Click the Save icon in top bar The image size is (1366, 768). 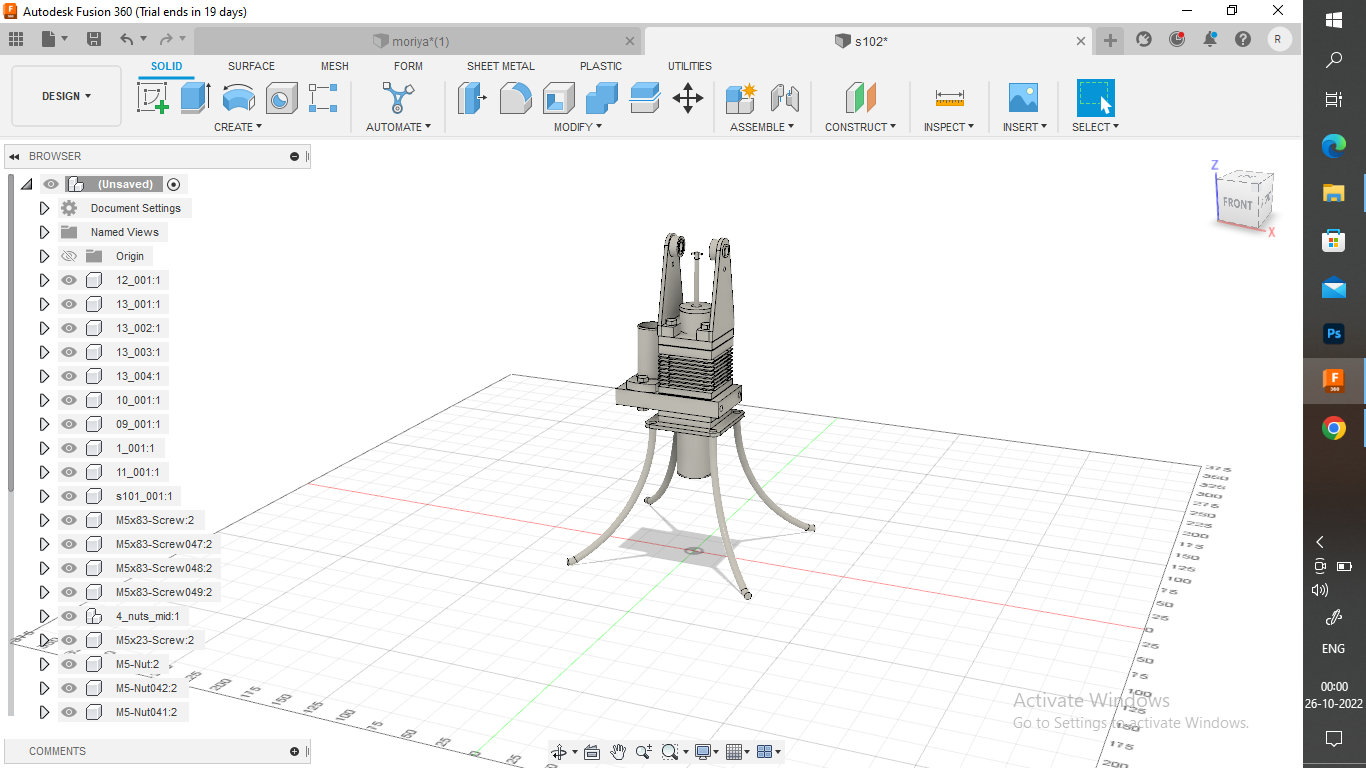(94, 39)
